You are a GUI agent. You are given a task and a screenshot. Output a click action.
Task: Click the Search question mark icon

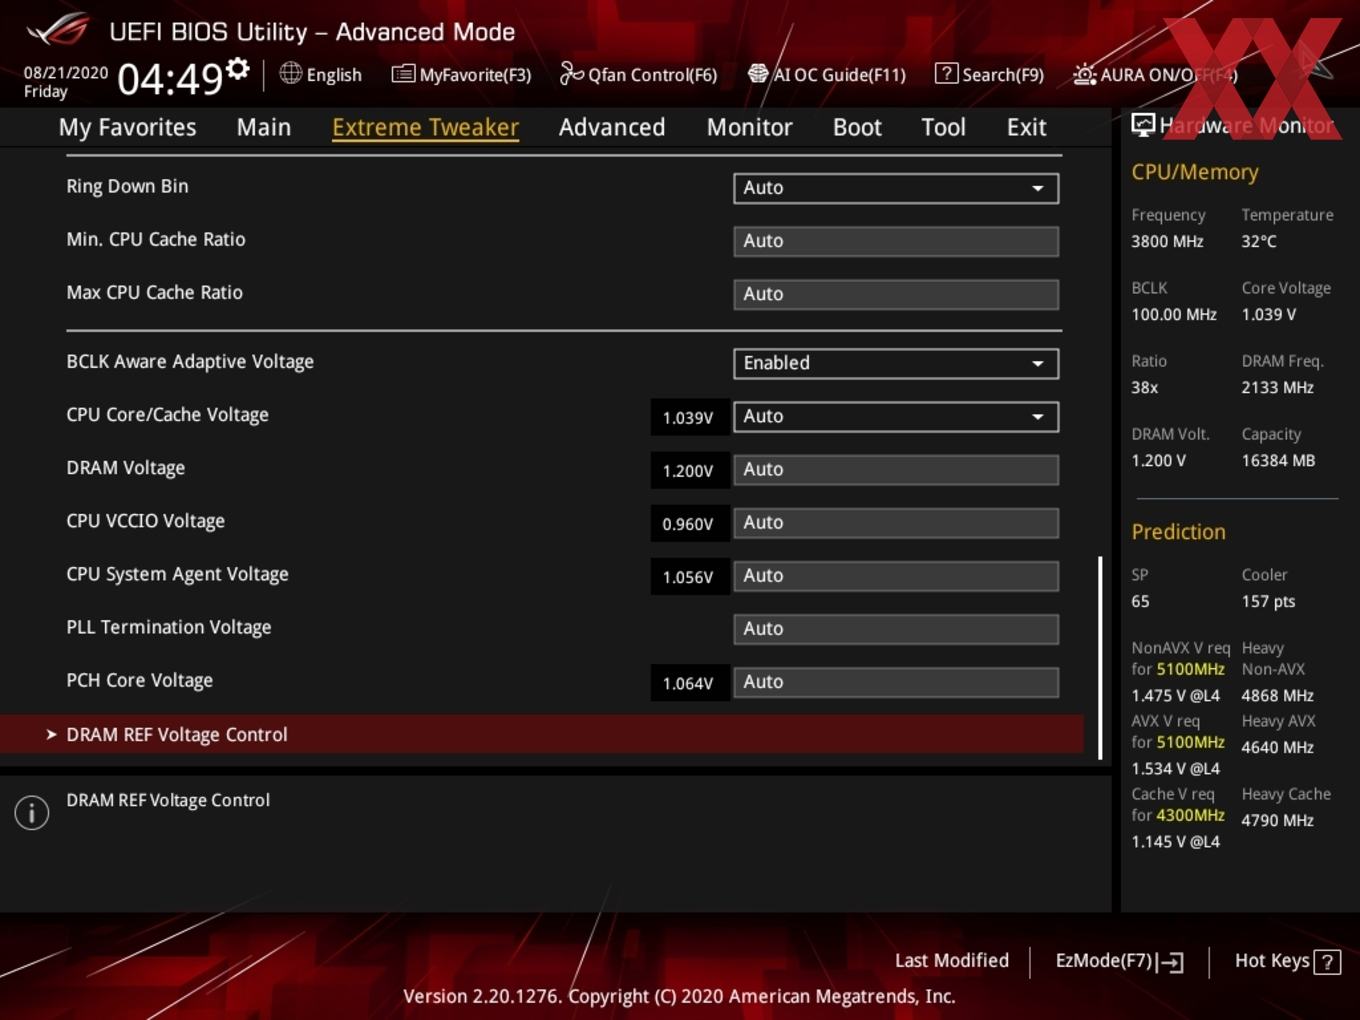(x=946, y=73)
